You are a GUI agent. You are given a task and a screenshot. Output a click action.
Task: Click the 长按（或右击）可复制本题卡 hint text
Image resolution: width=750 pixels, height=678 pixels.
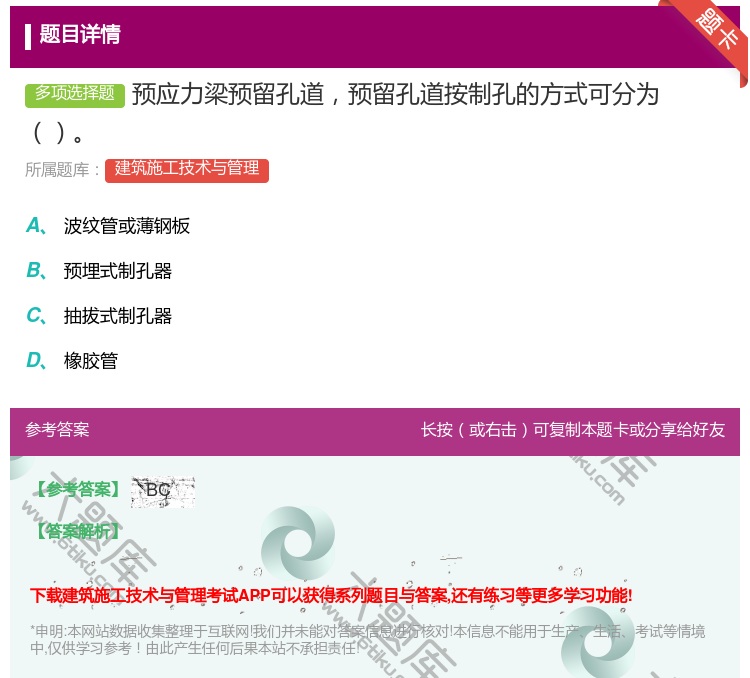[x=573, y=429]
